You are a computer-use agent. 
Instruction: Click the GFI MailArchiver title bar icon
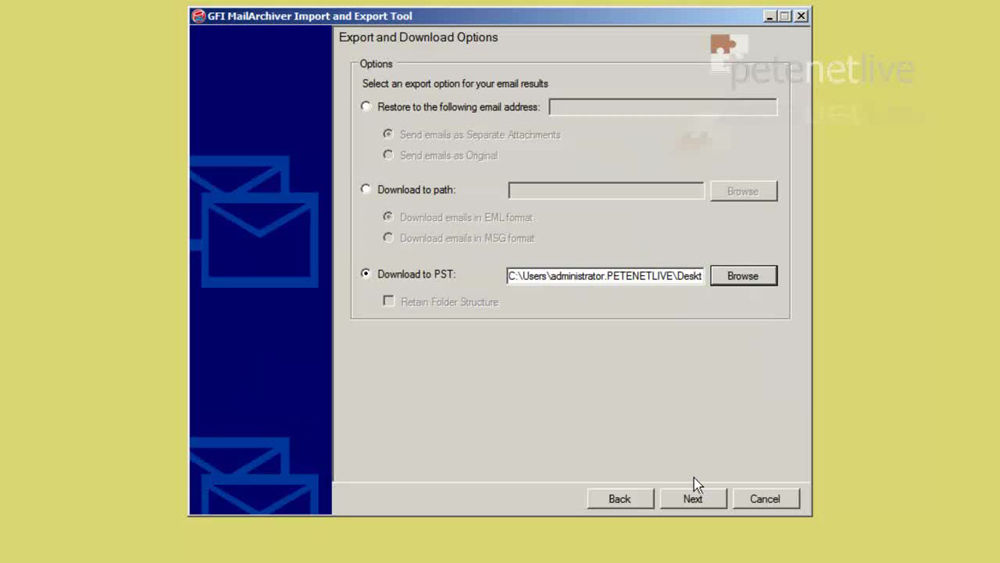point(198,16)
